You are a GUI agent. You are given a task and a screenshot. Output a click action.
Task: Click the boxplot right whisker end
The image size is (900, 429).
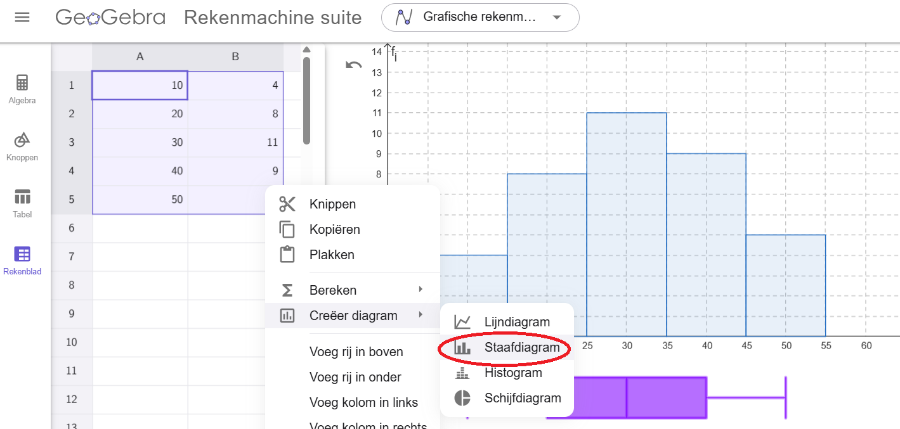(785, 397)
